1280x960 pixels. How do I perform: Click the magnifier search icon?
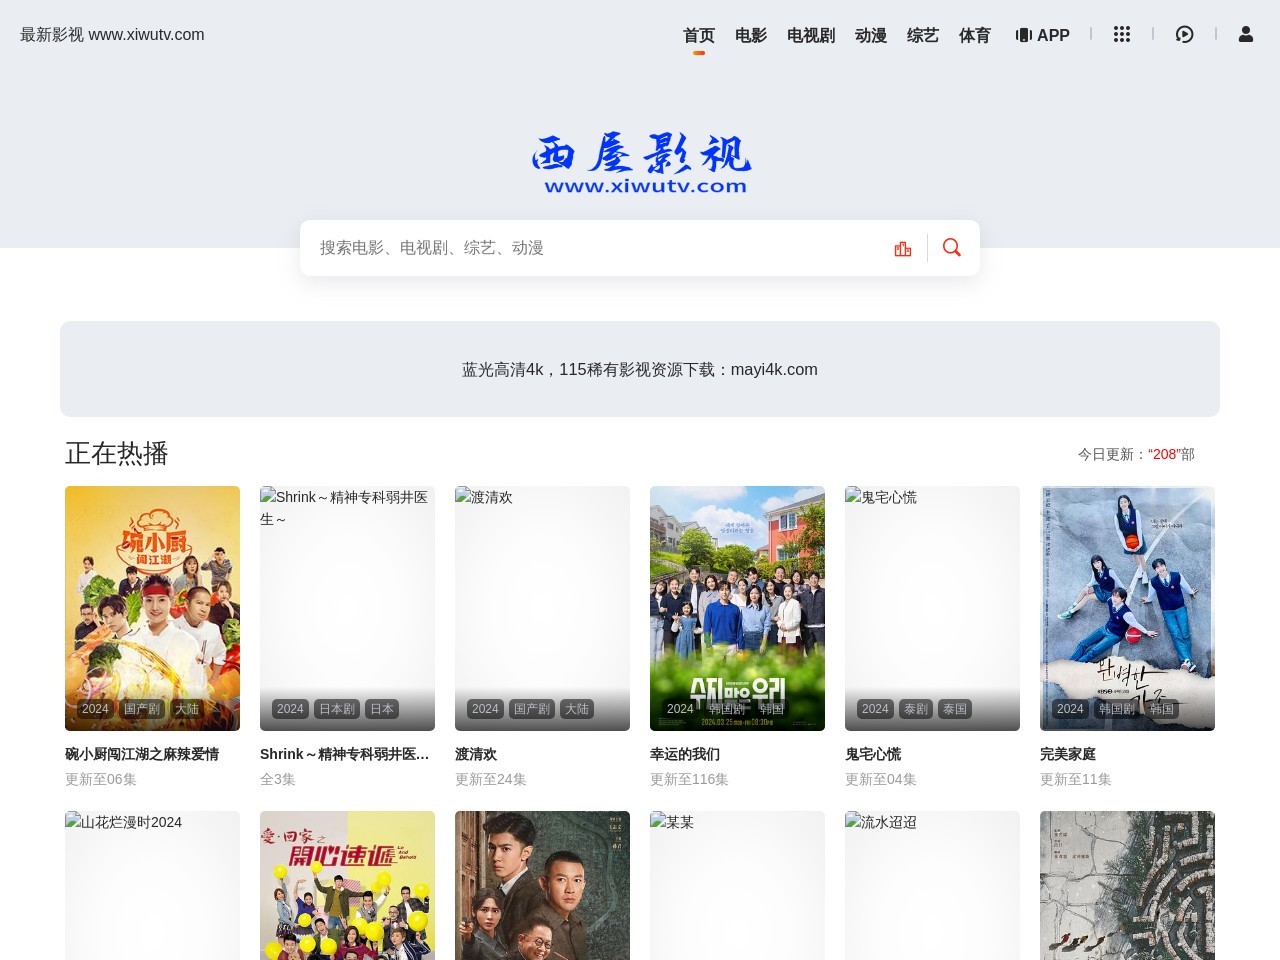(952, 247)
